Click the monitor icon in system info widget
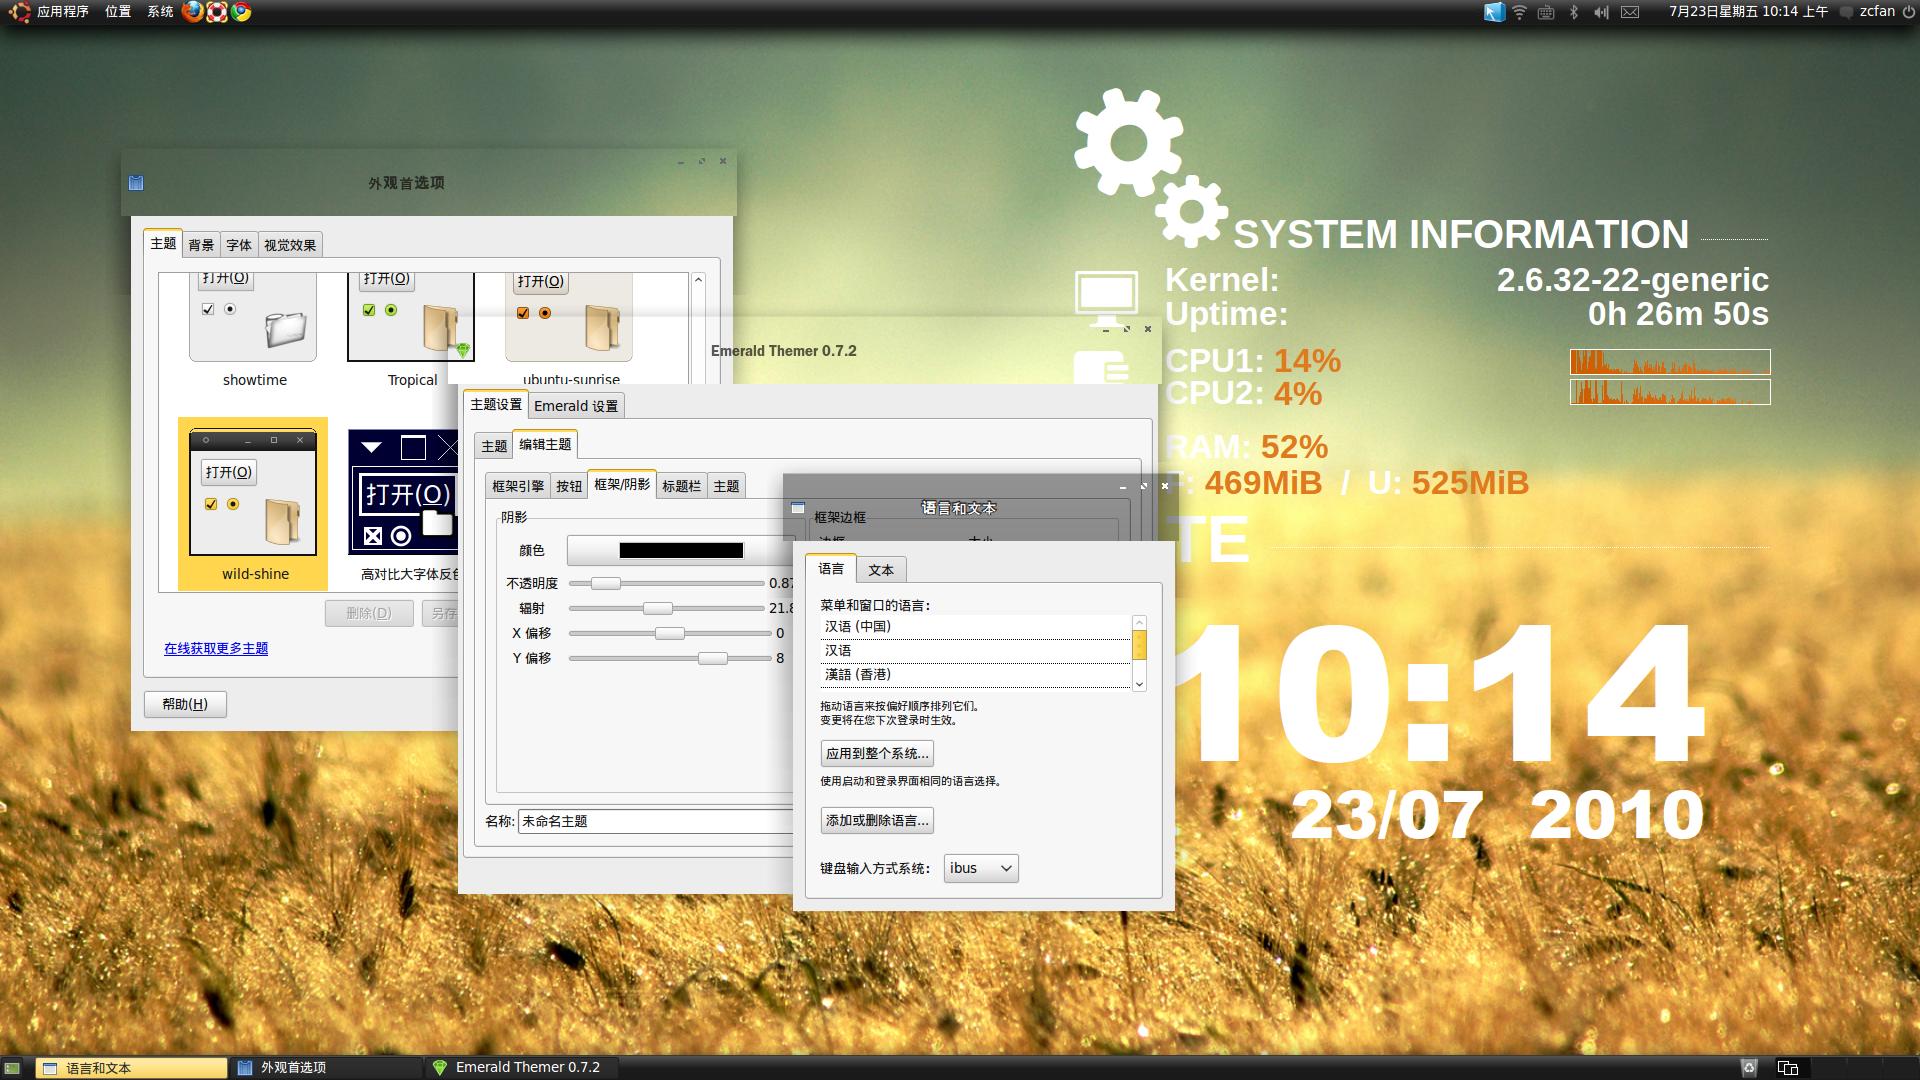1920x1080 pixels. tap(1106, 298)
